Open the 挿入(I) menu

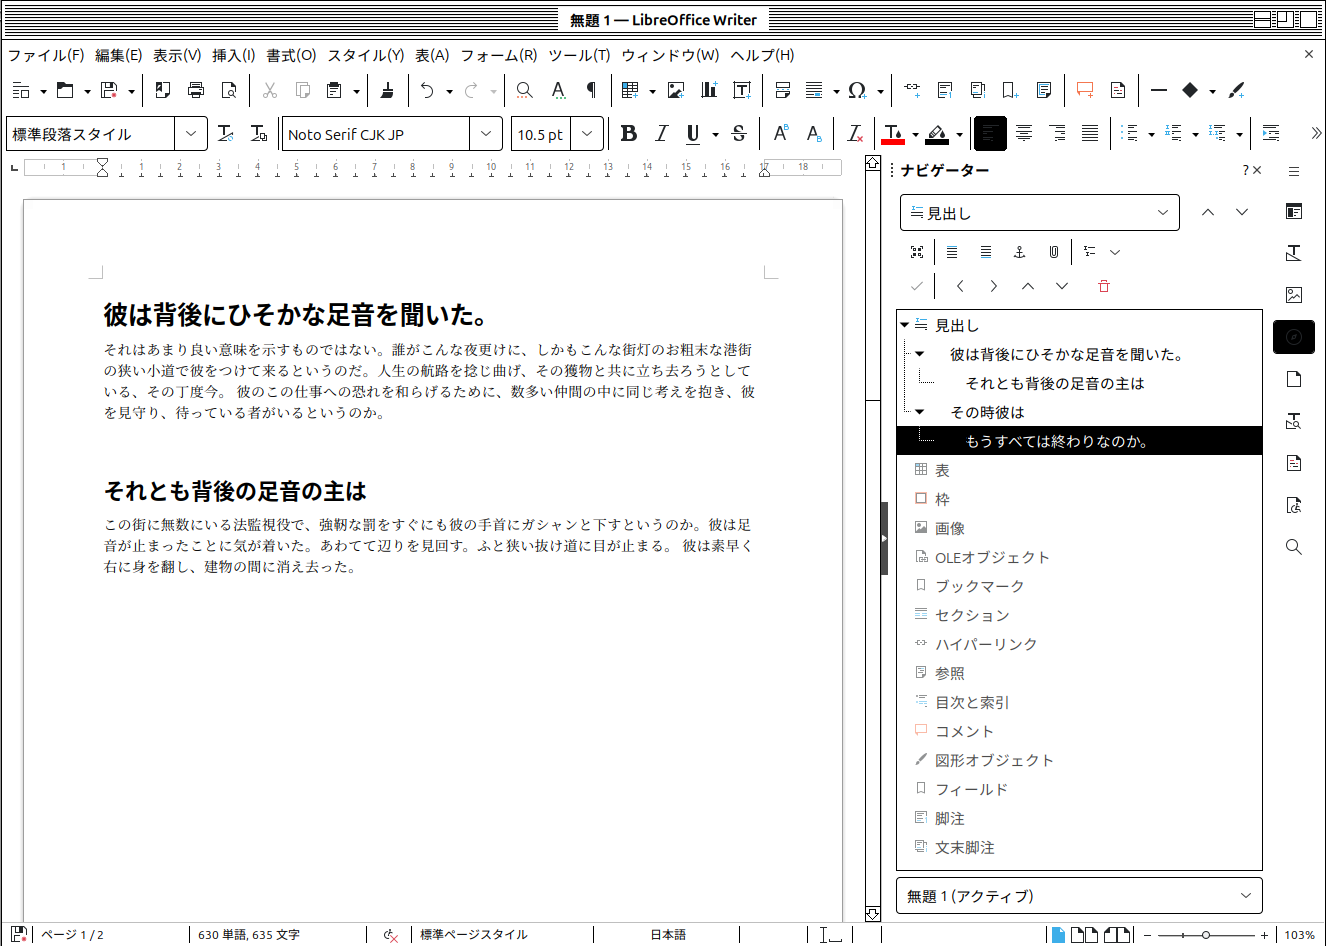233,55
